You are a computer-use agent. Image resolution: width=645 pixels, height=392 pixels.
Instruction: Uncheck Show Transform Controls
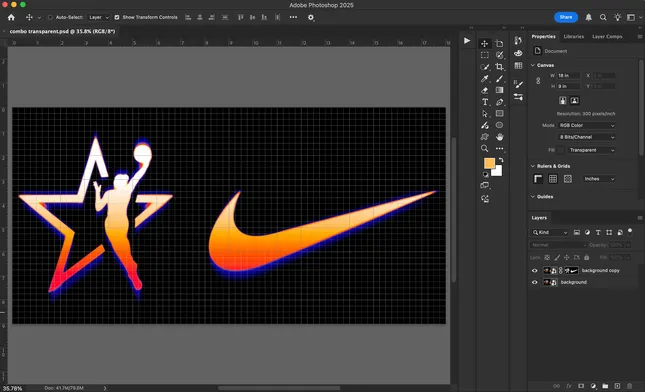(117, 17)
